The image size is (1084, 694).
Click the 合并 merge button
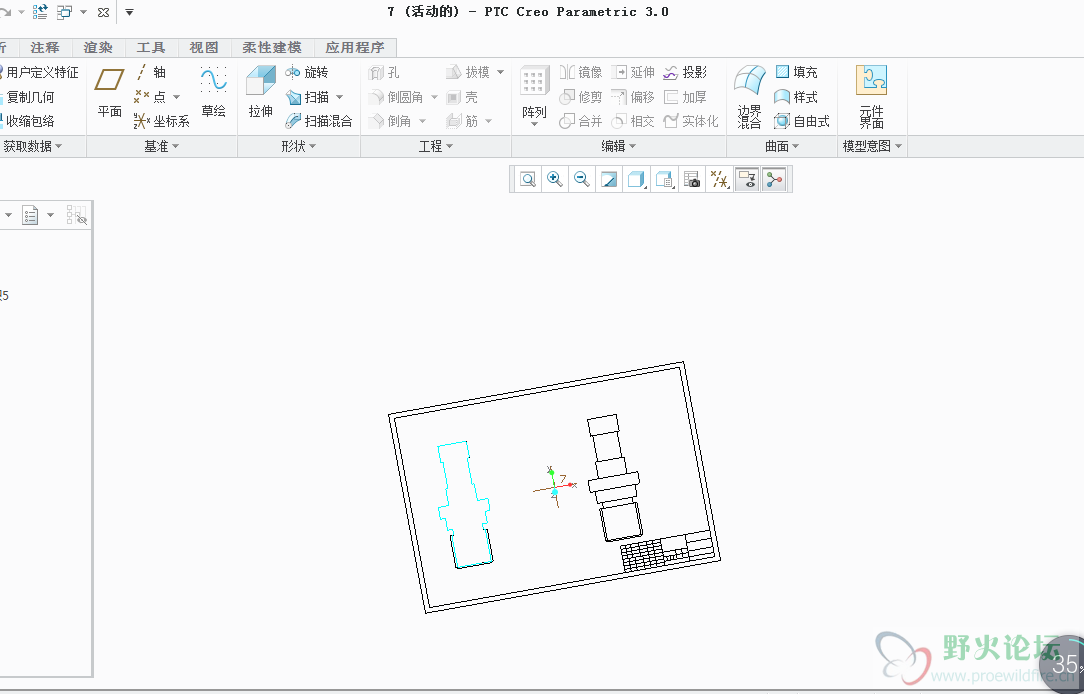click(581, 122)
